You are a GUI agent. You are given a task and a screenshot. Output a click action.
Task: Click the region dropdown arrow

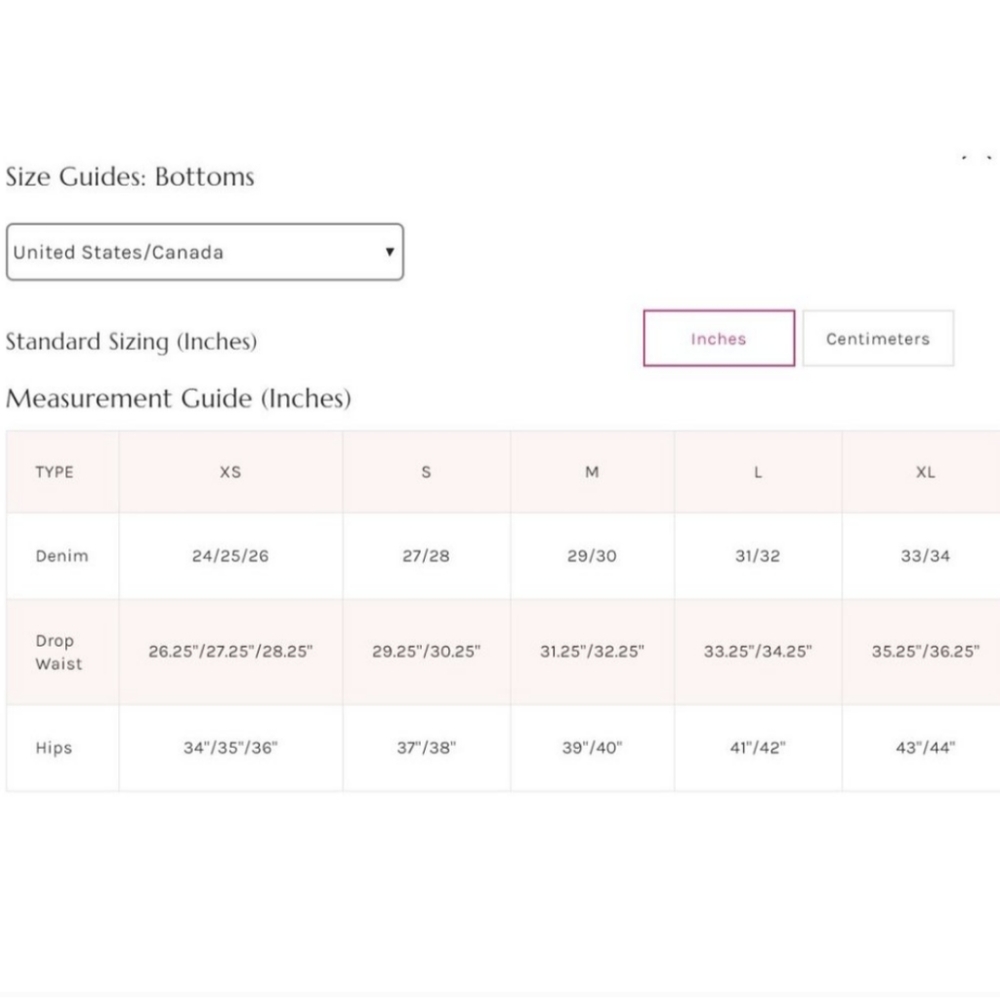[x=389, y=252]
